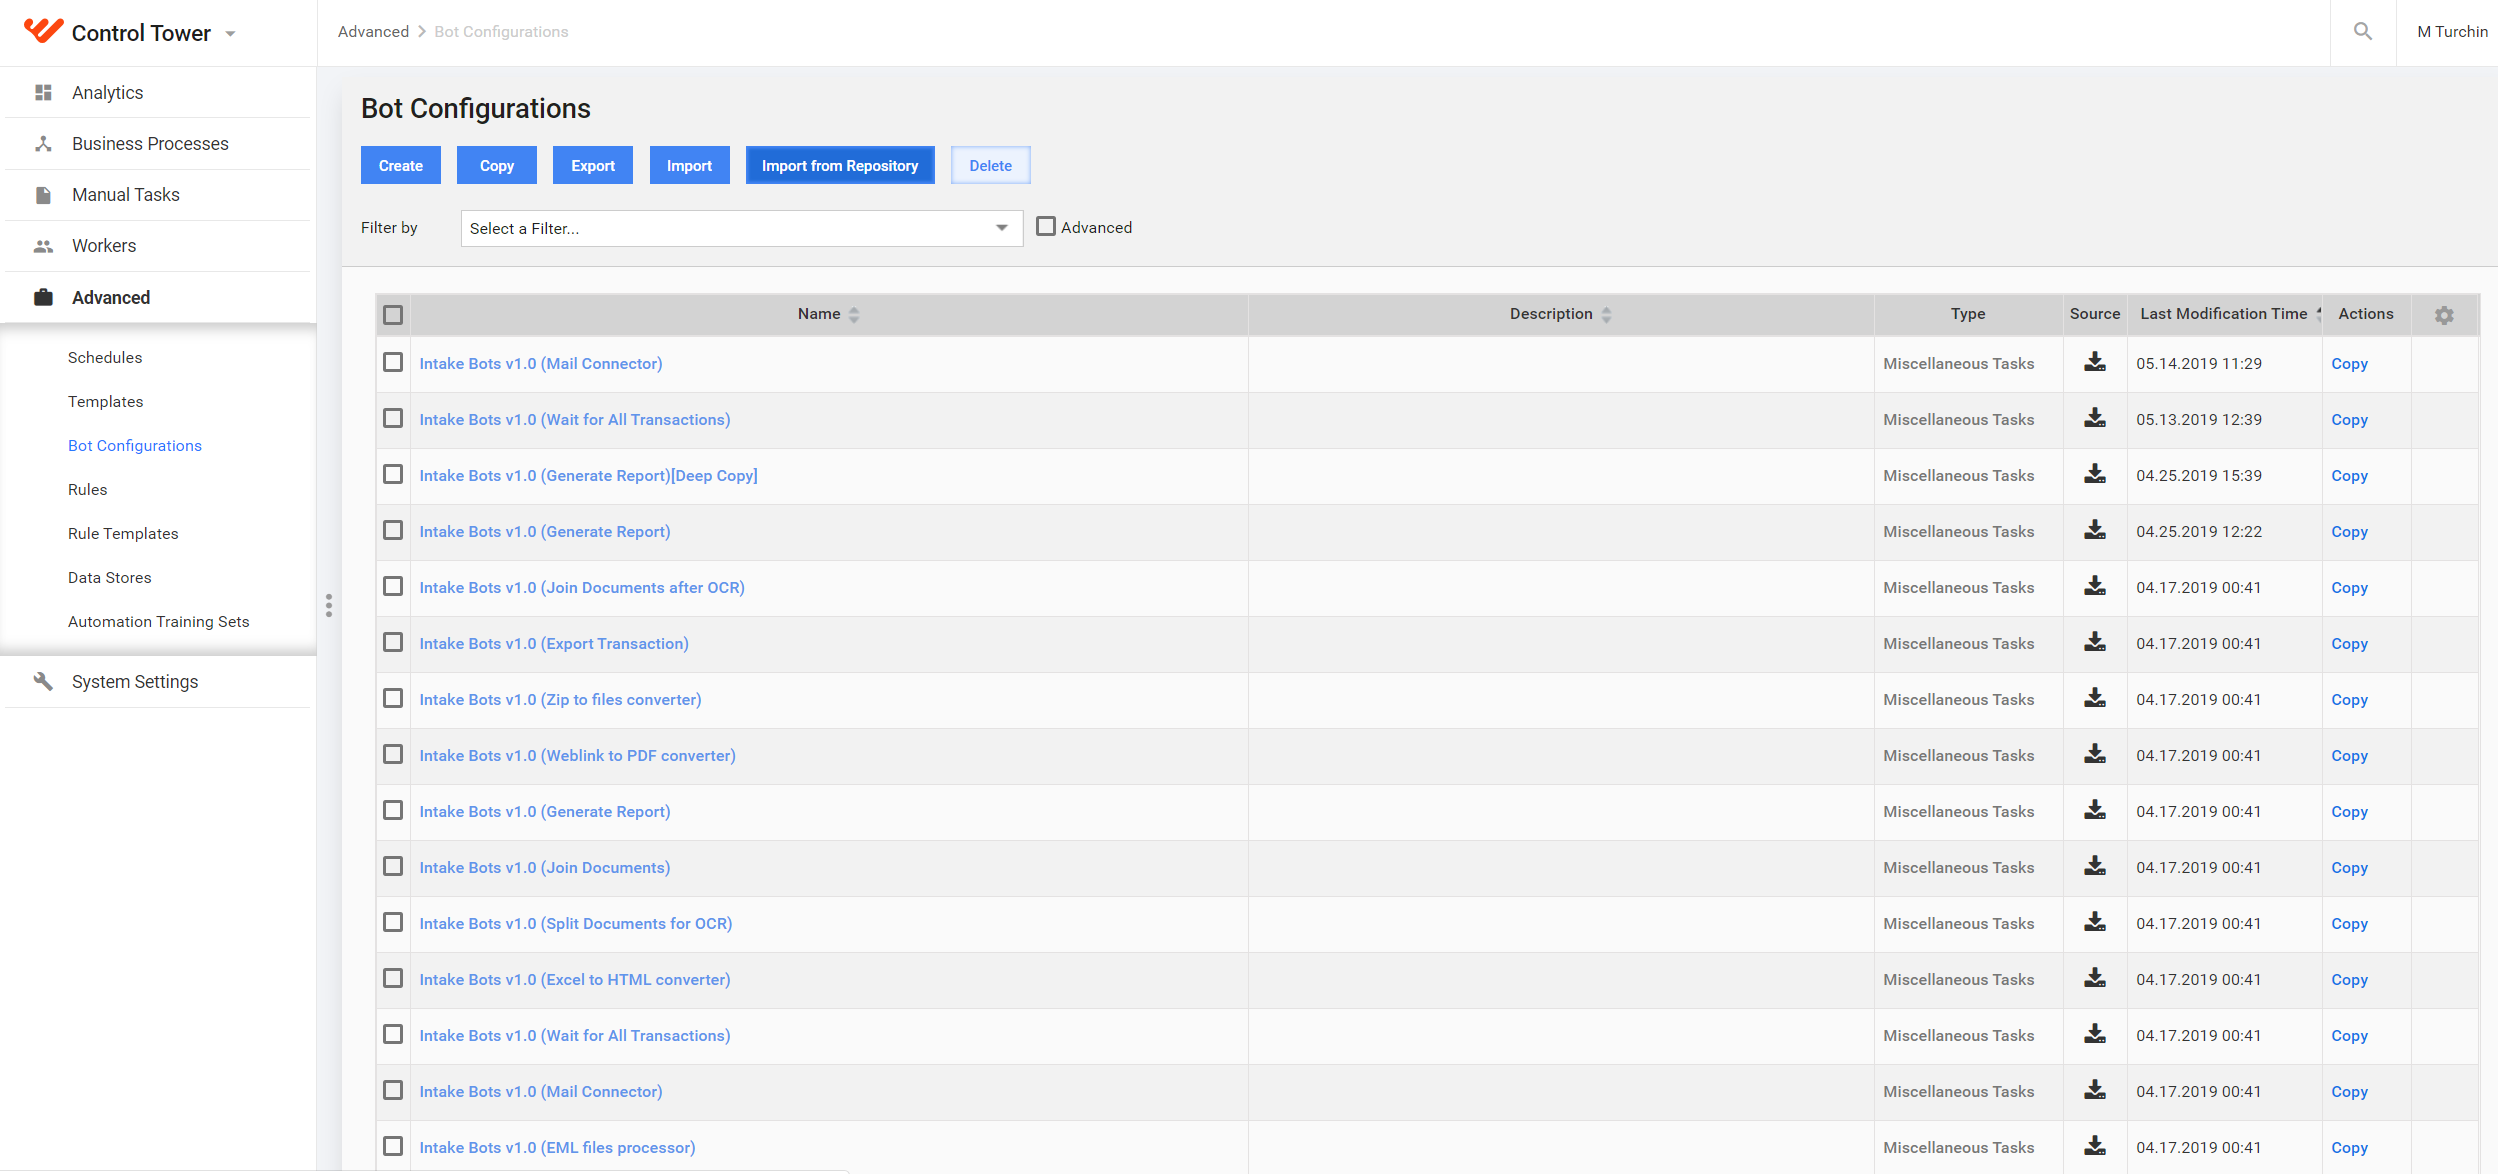
Task: Click the Control Tower logo icon
Action: (x=43, y=31)
